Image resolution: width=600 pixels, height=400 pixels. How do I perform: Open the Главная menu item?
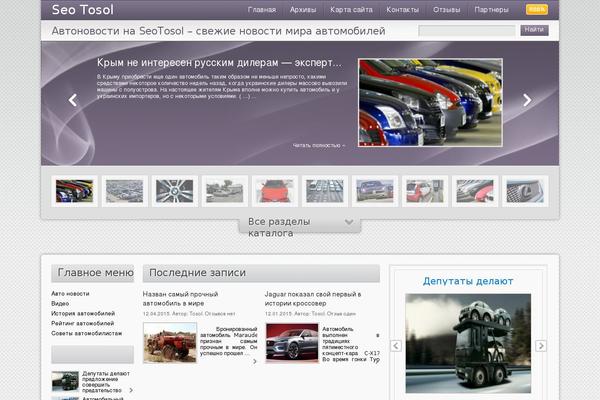pyautogui.click(x=262, y=11)
